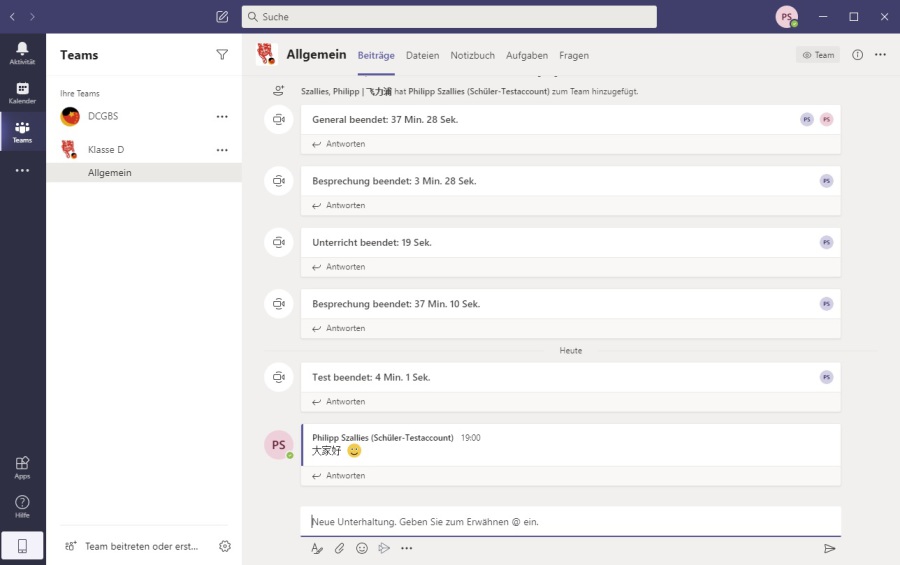
Task: Click the PS sender avatar of 19:00 message
Action: 279,445
